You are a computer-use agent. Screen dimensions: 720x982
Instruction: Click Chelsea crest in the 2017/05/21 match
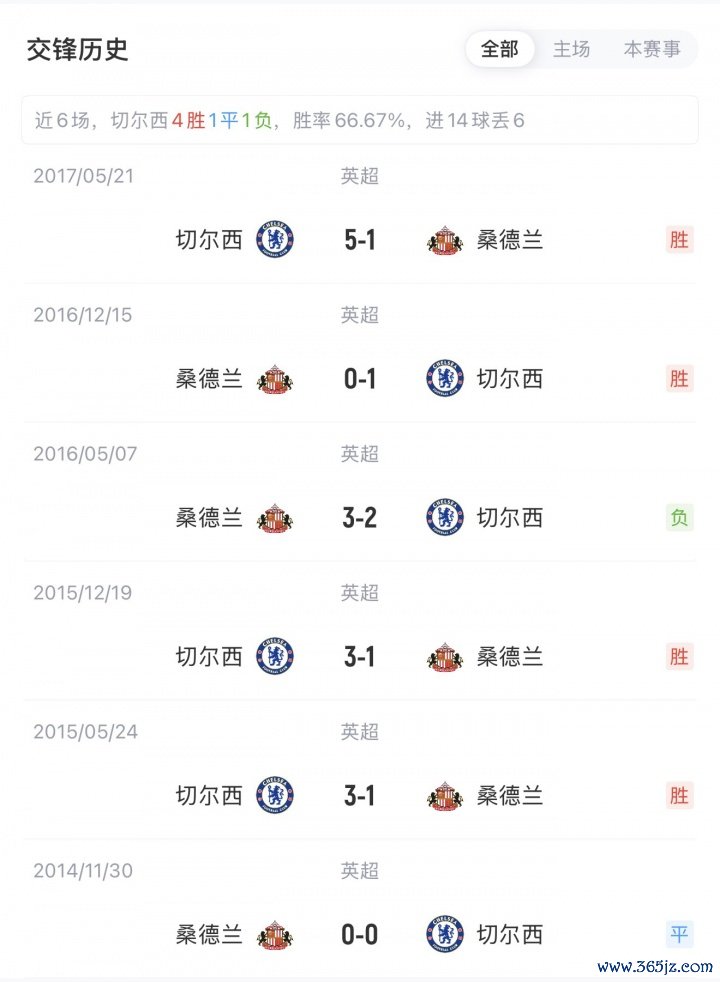point(275,240)
